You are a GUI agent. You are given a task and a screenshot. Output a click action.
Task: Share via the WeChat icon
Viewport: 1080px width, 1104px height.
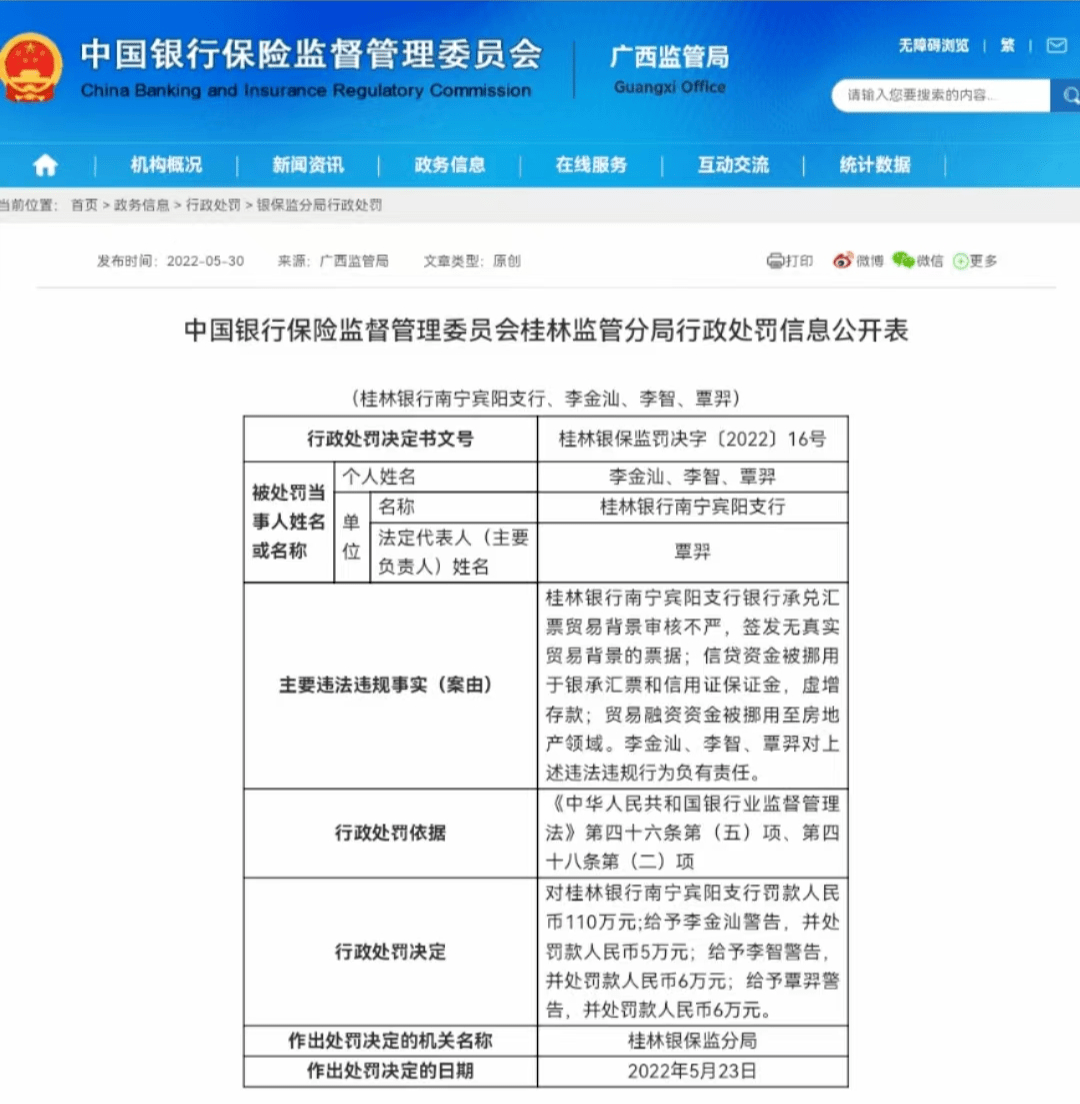[903, 261]
